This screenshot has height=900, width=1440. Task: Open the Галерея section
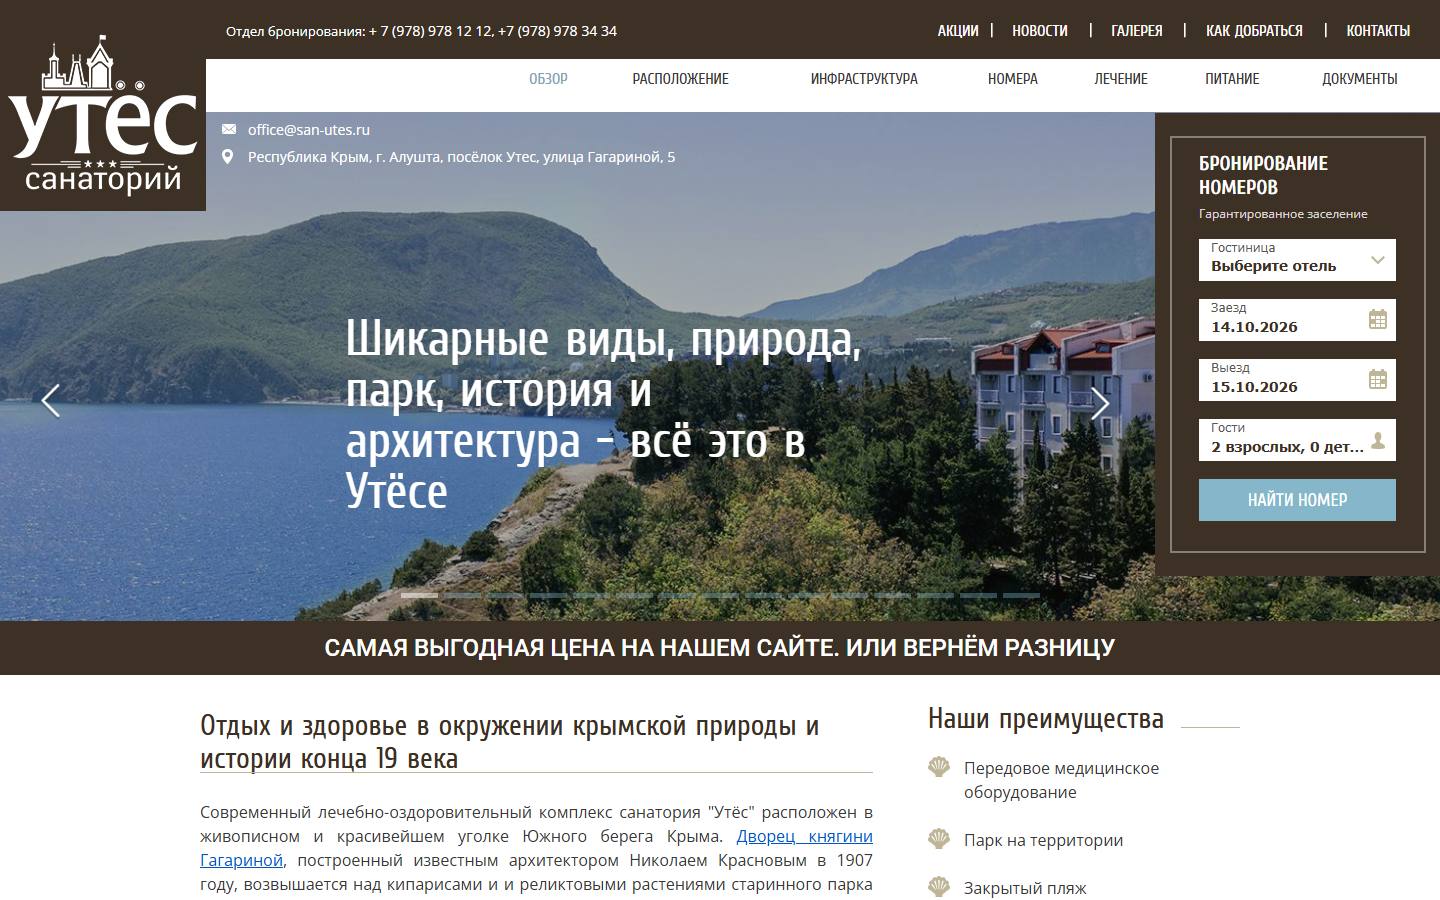[x=1137, y=31]
